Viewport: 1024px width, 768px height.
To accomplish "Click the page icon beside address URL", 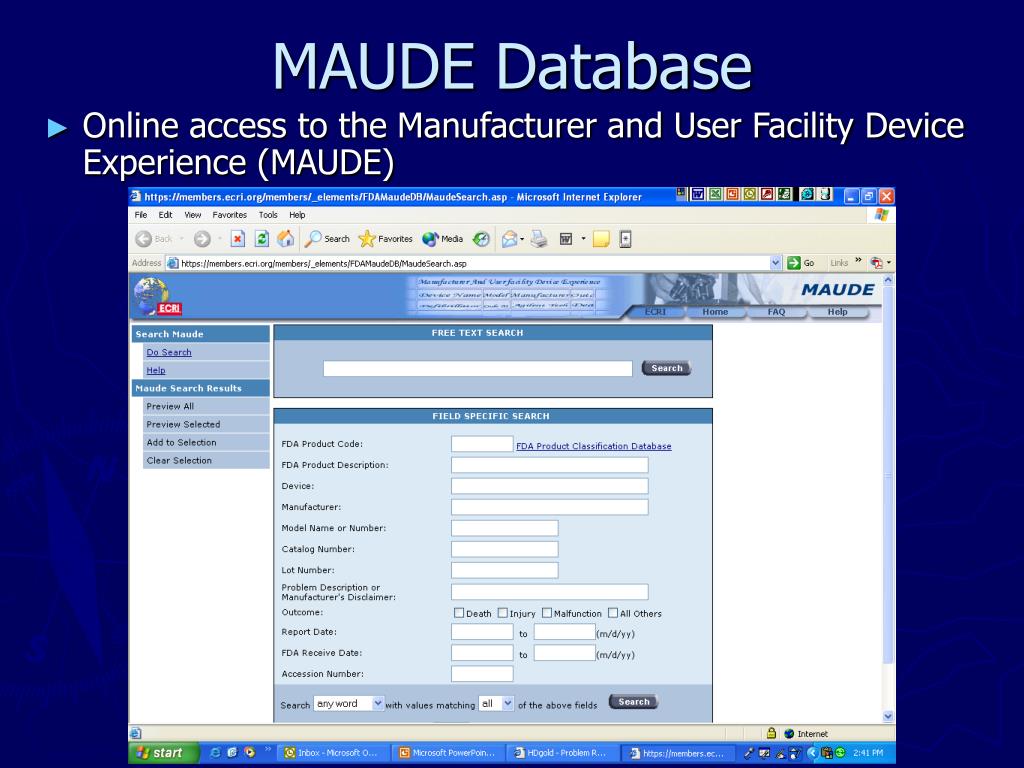I will (x=172, y=263).
